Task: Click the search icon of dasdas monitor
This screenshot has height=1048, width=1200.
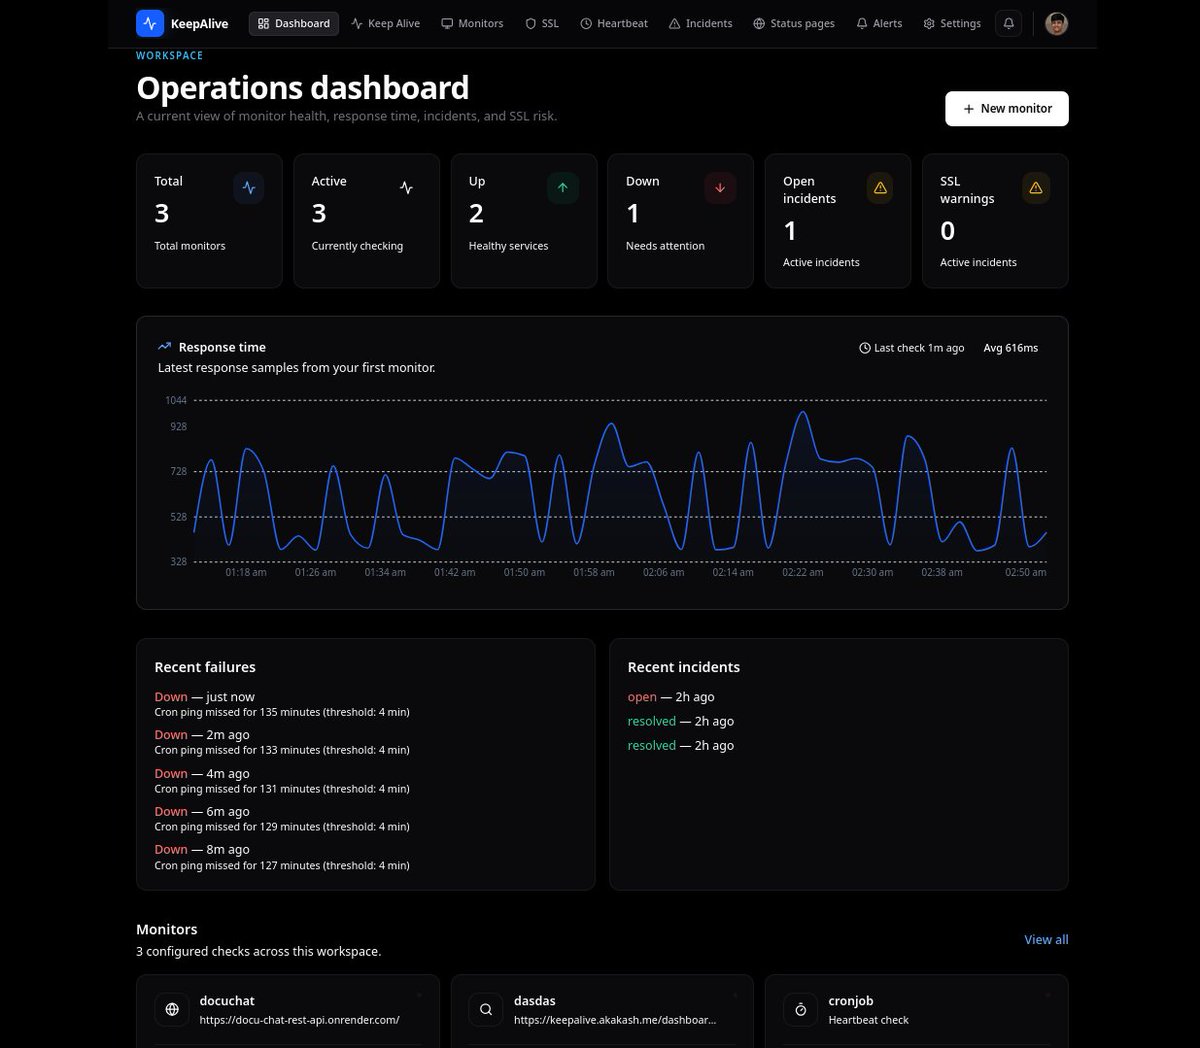Action: (486, 1010)
